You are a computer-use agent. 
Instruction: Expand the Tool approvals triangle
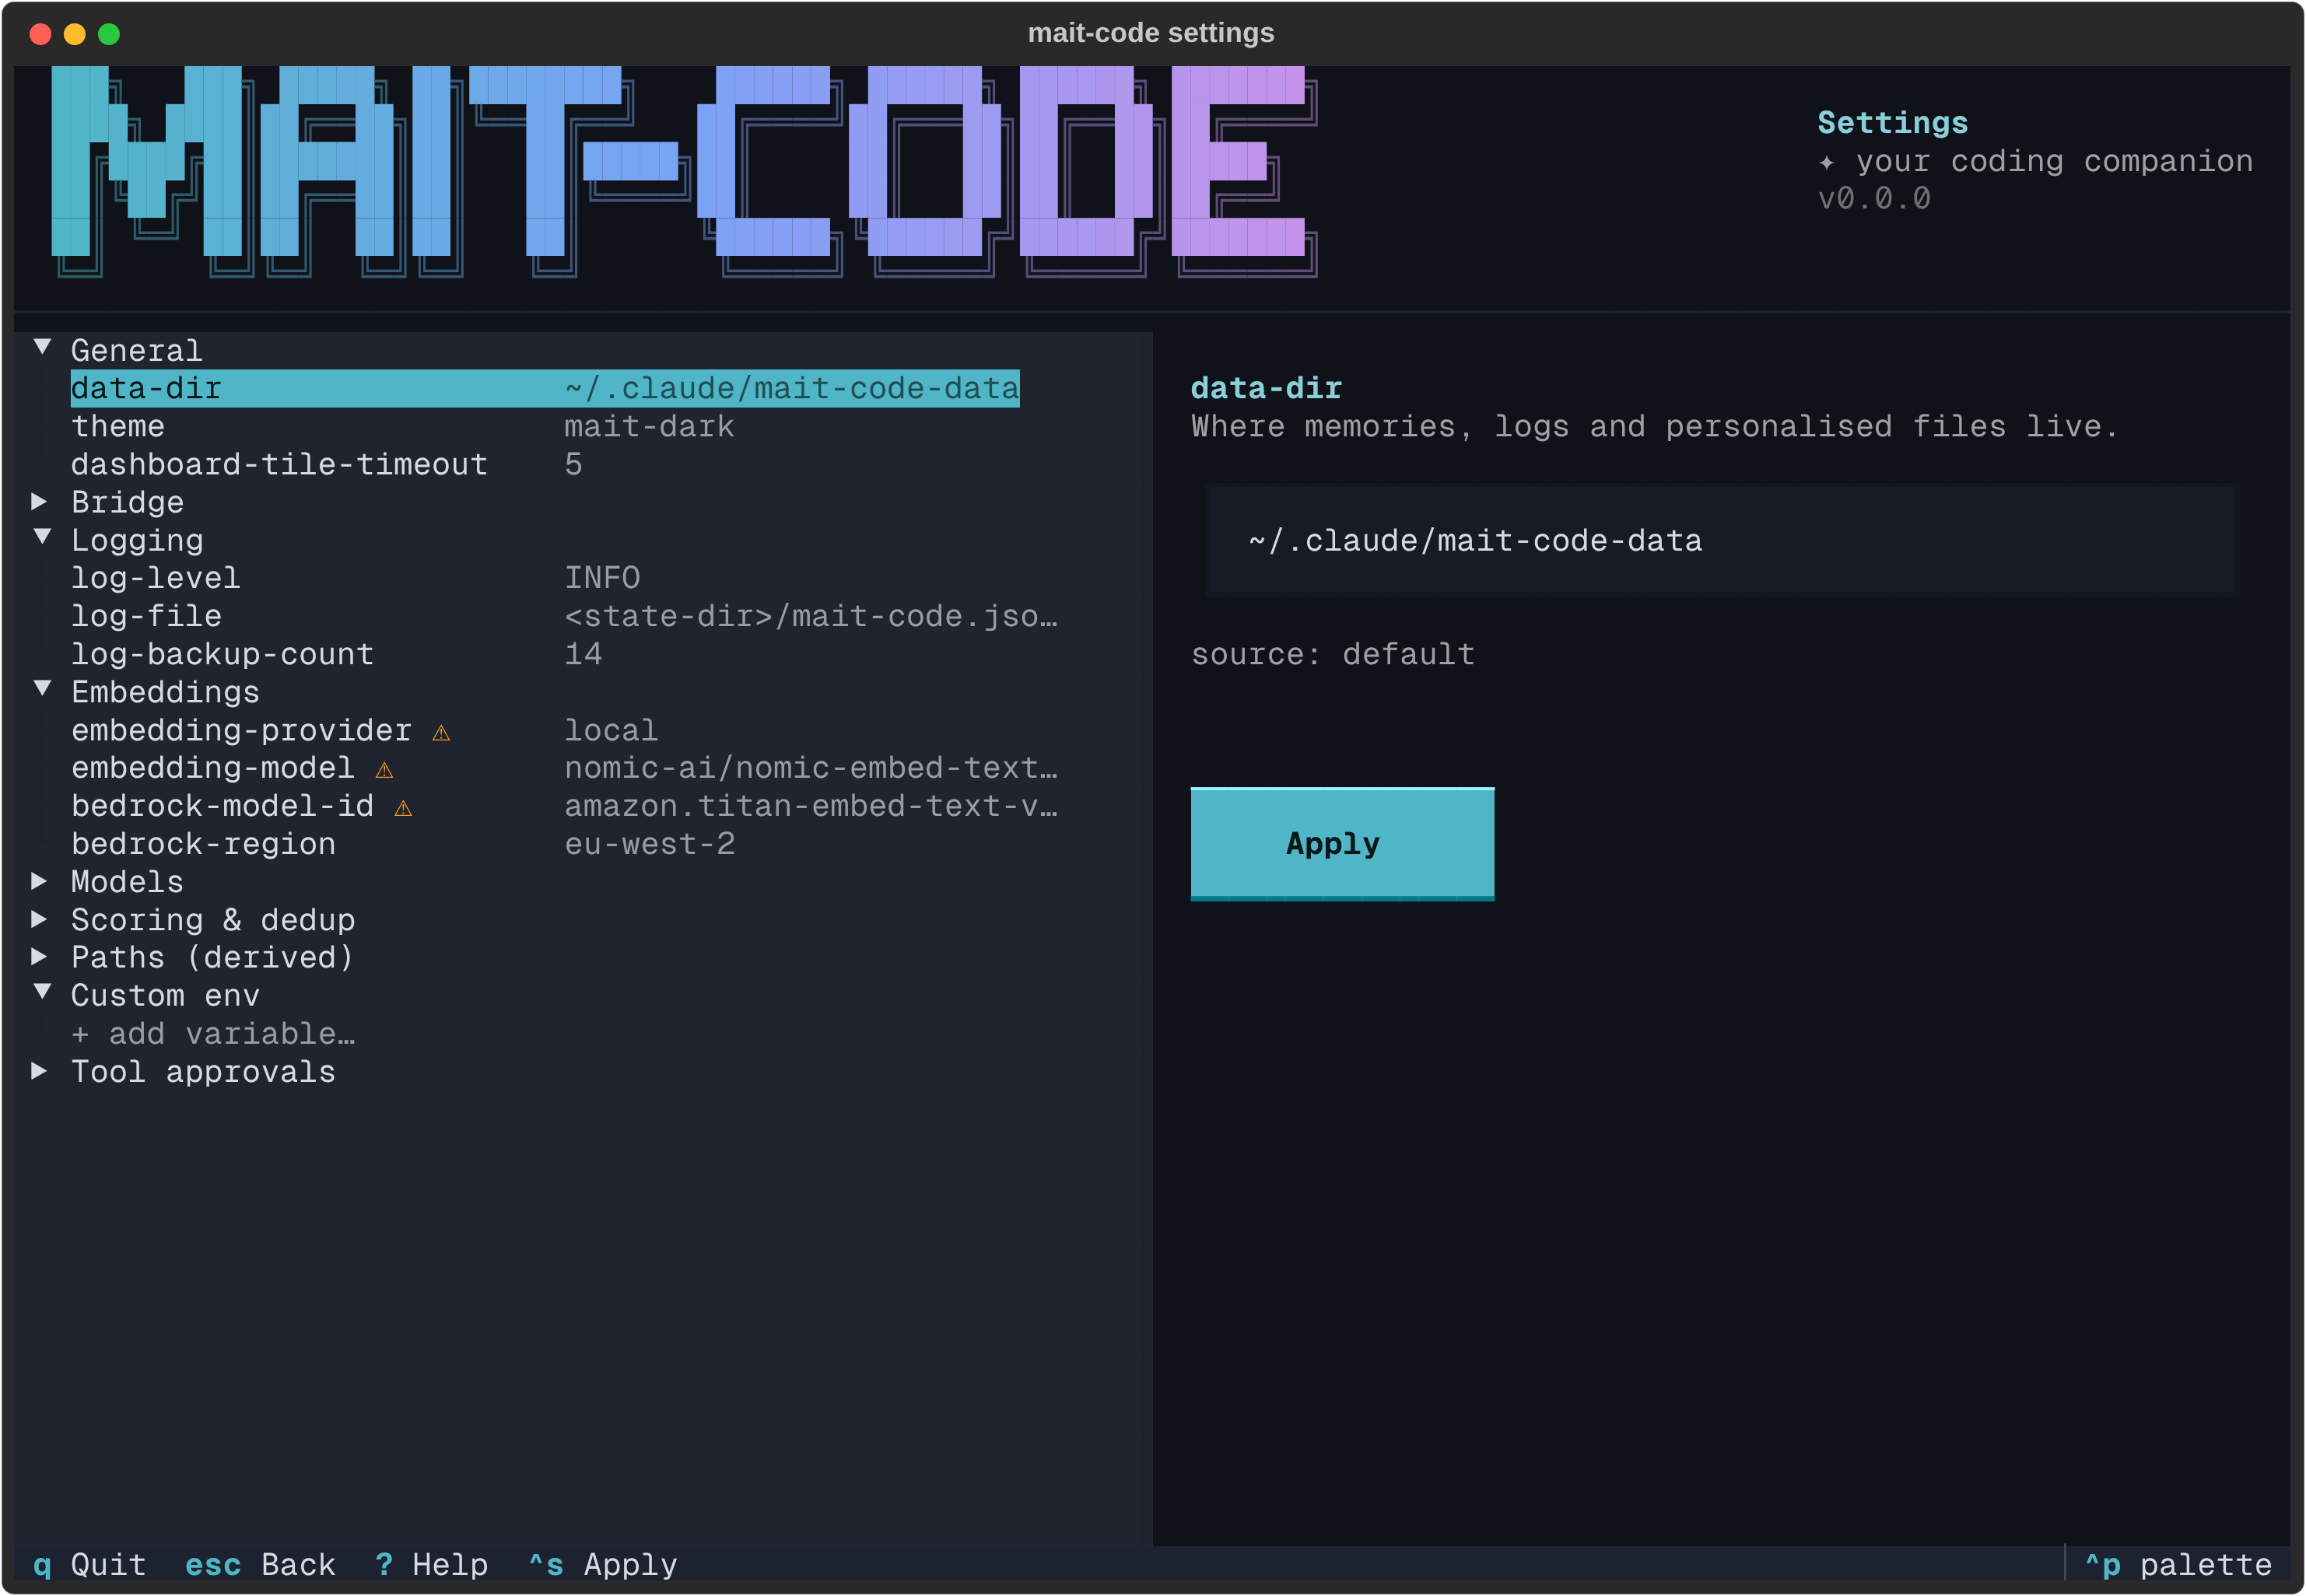(40, 1071)
